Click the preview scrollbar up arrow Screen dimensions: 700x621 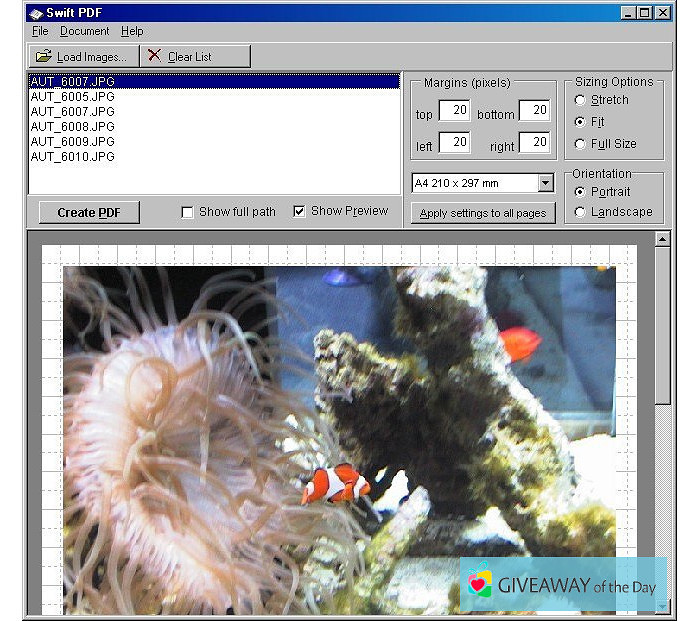point(662,240)
